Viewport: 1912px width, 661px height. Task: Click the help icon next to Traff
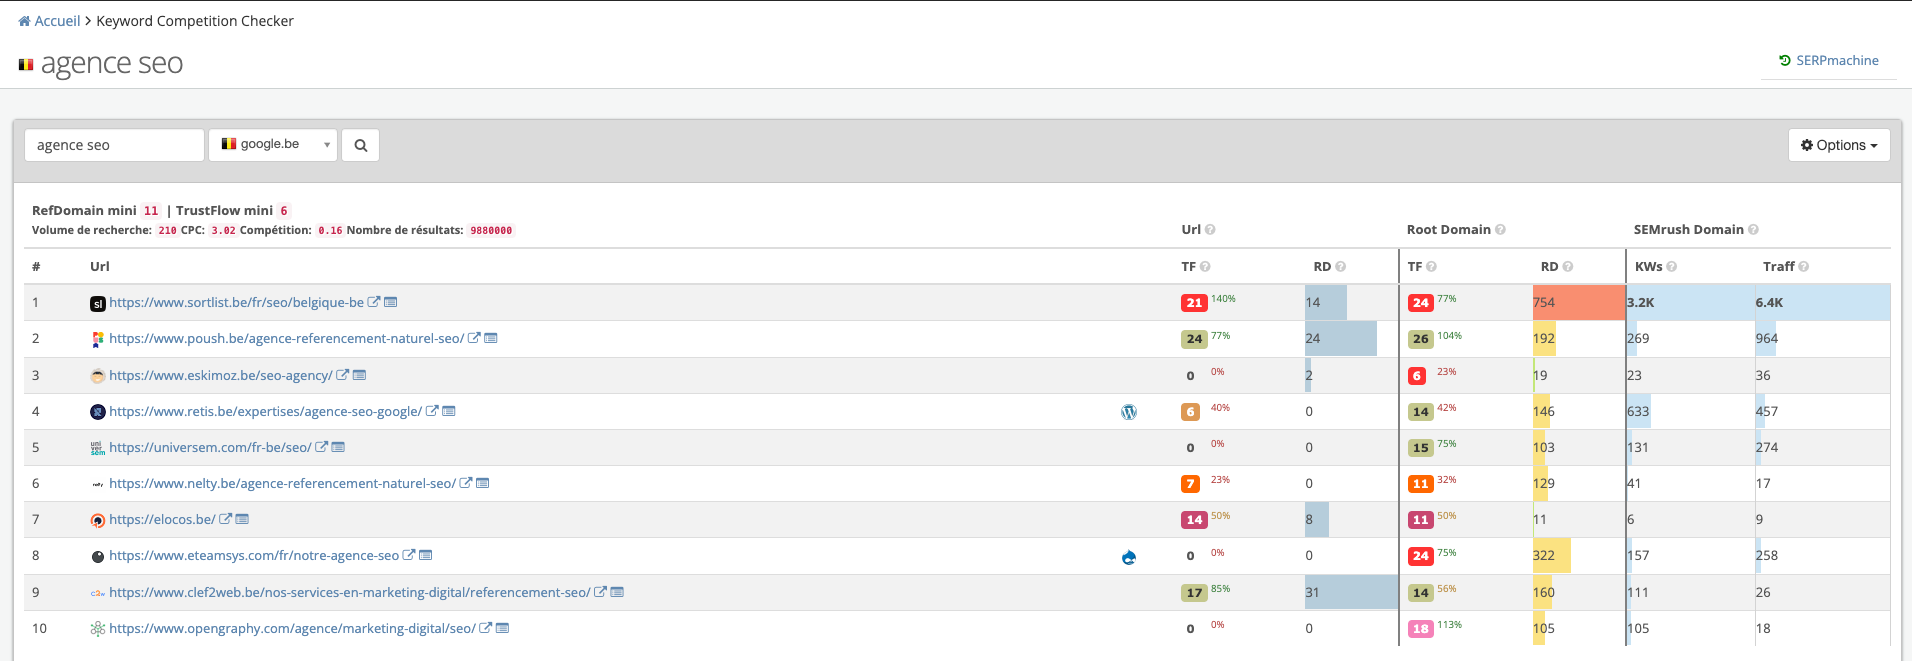(x=1803, y=267)
